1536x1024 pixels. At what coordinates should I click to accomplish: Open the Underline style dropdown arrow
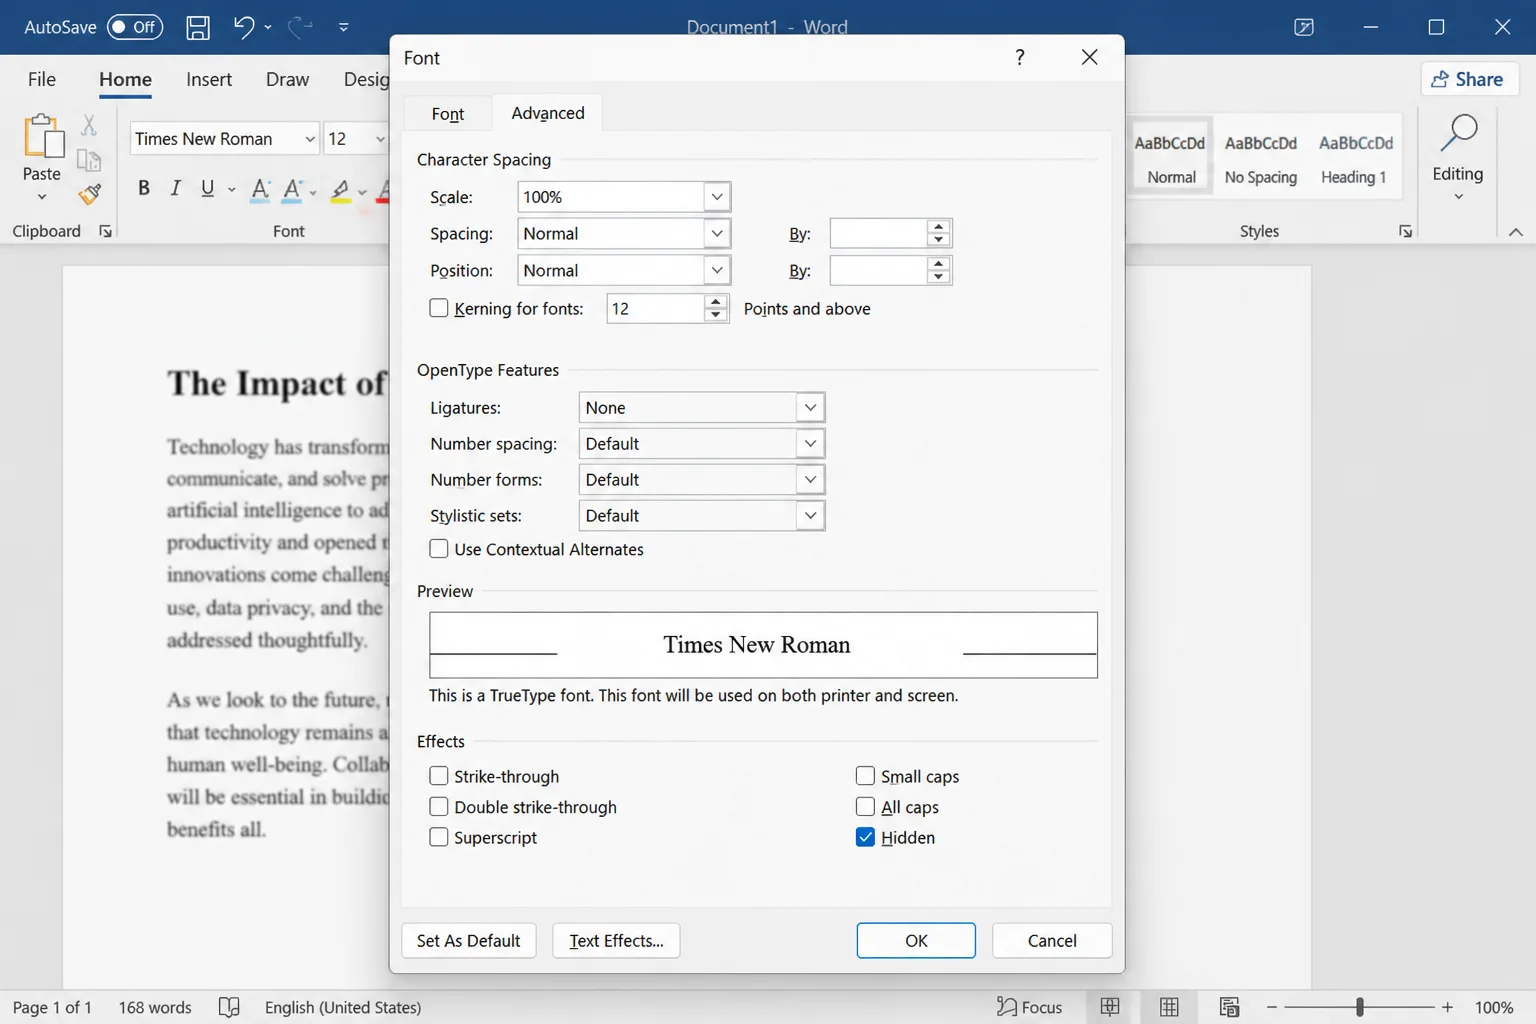tap(231, 189)
